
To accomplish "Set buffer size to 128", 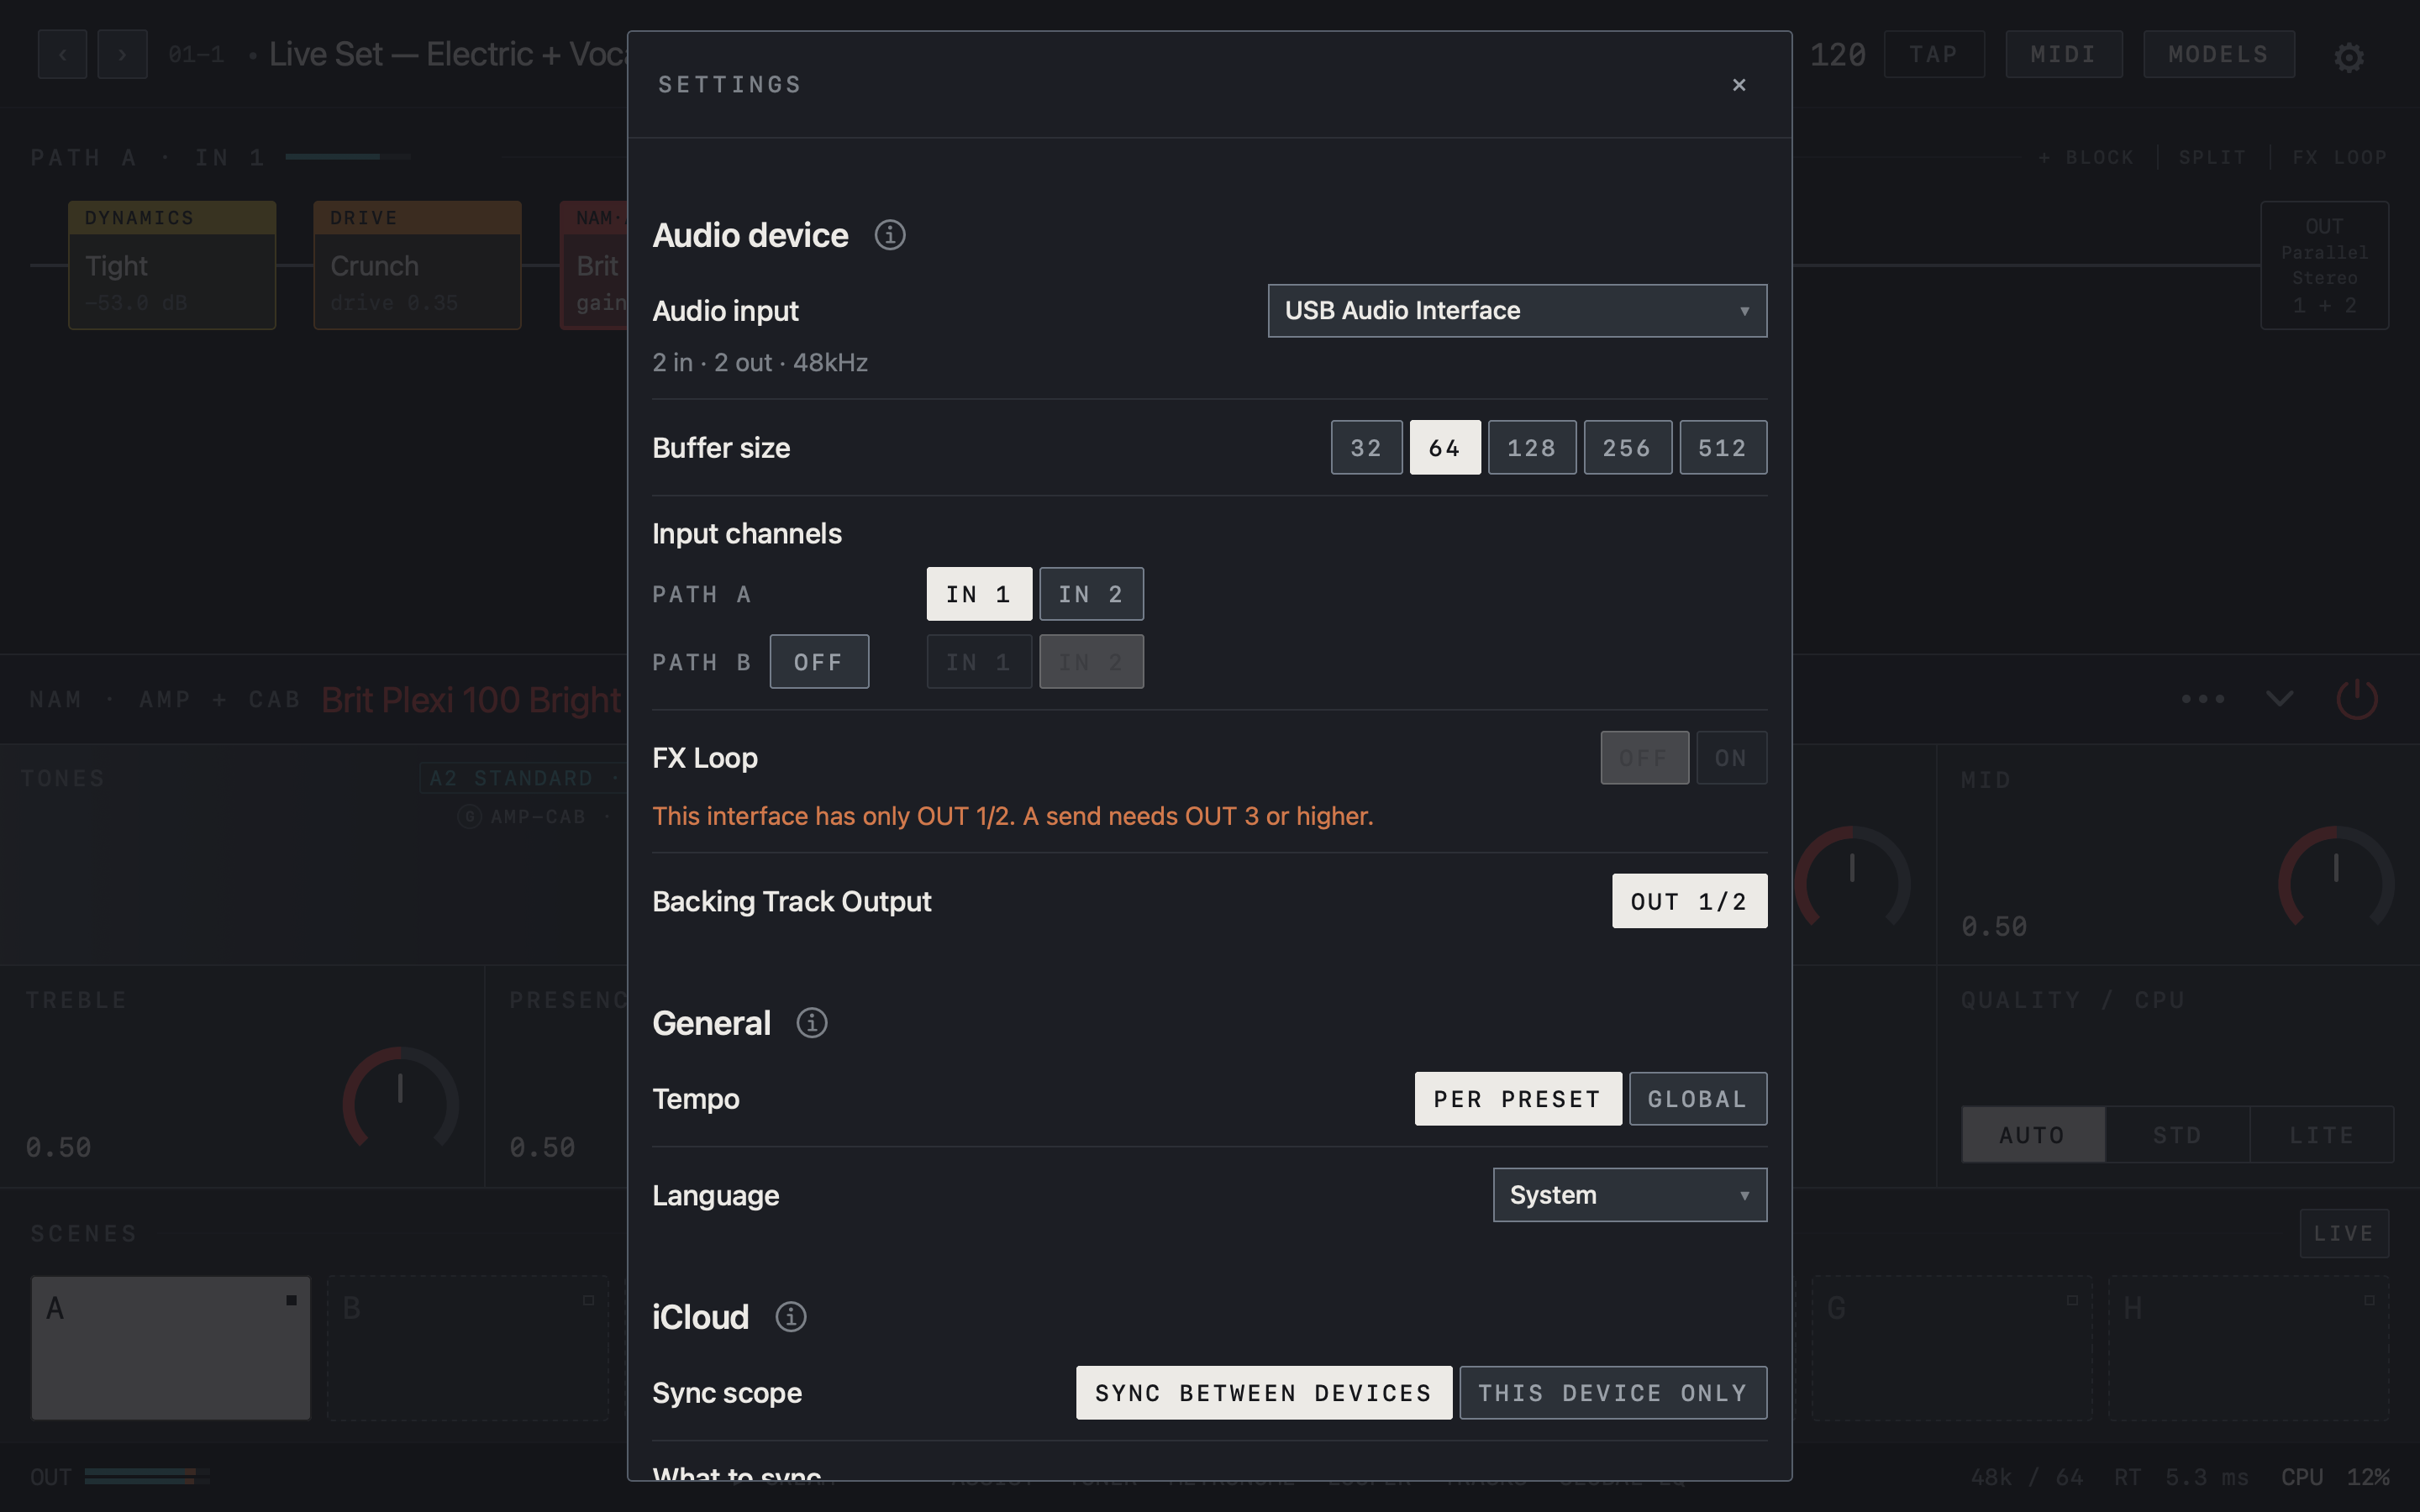I will [1531, 448].
